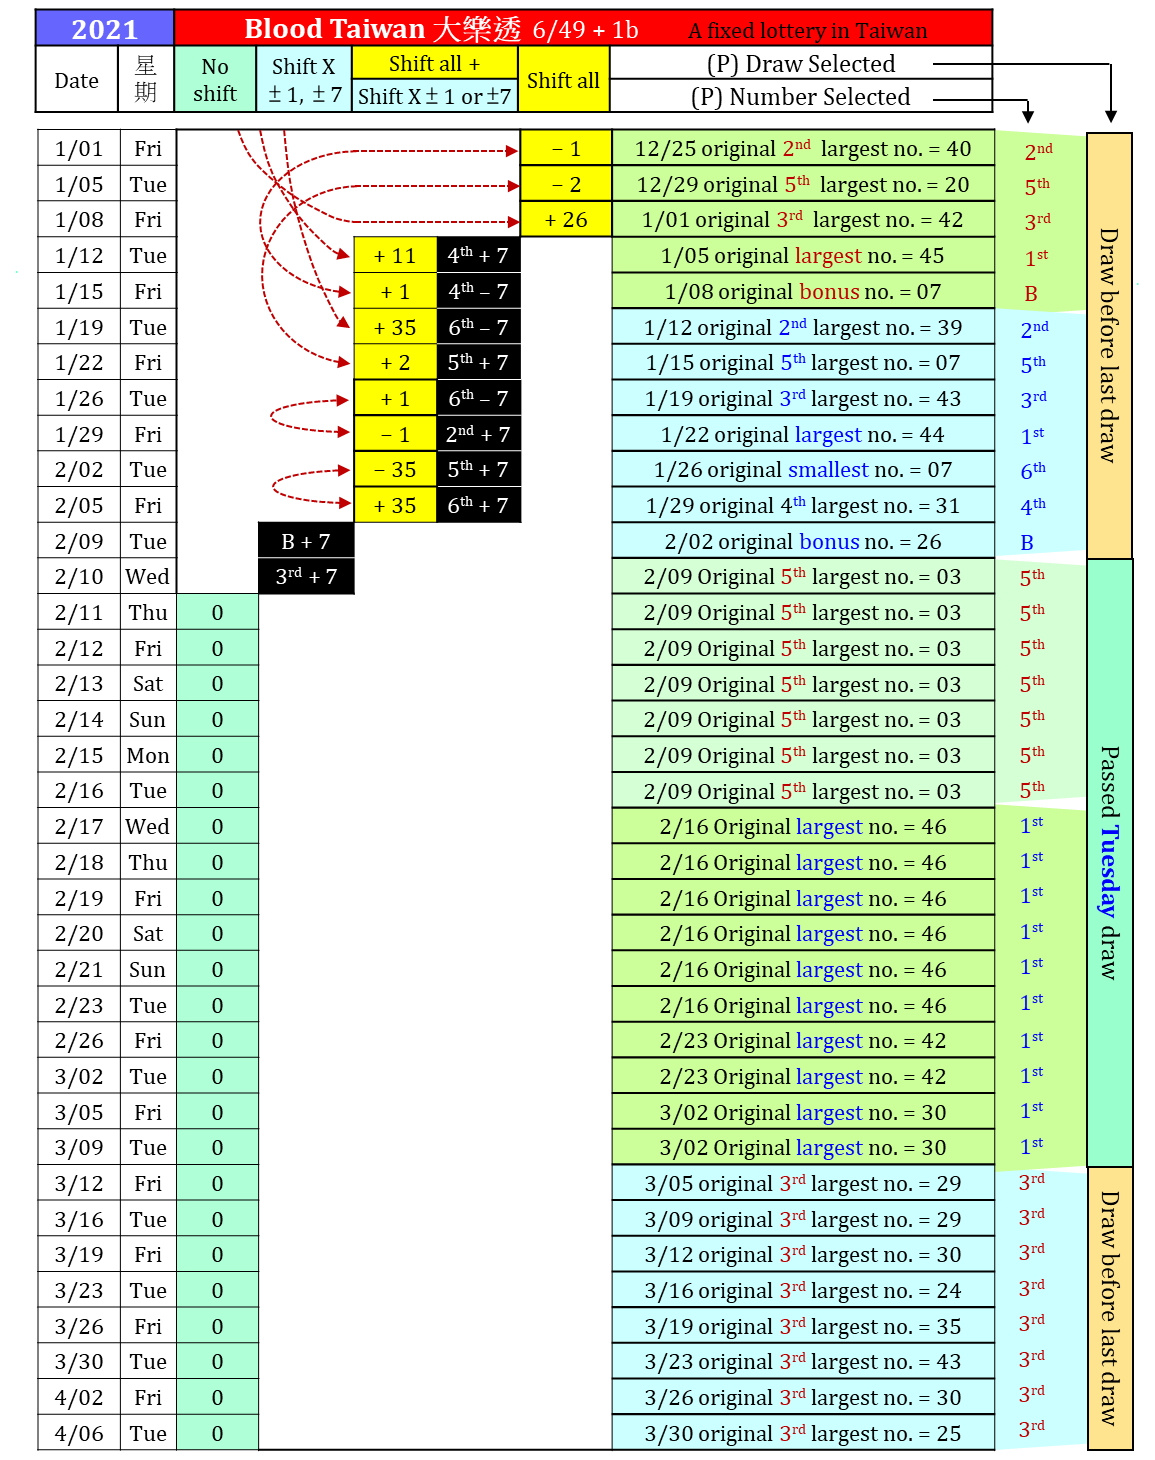Select the black '6th + 7' cell
Screen dimensions: 1155x1460
click(x=478, y=505)
